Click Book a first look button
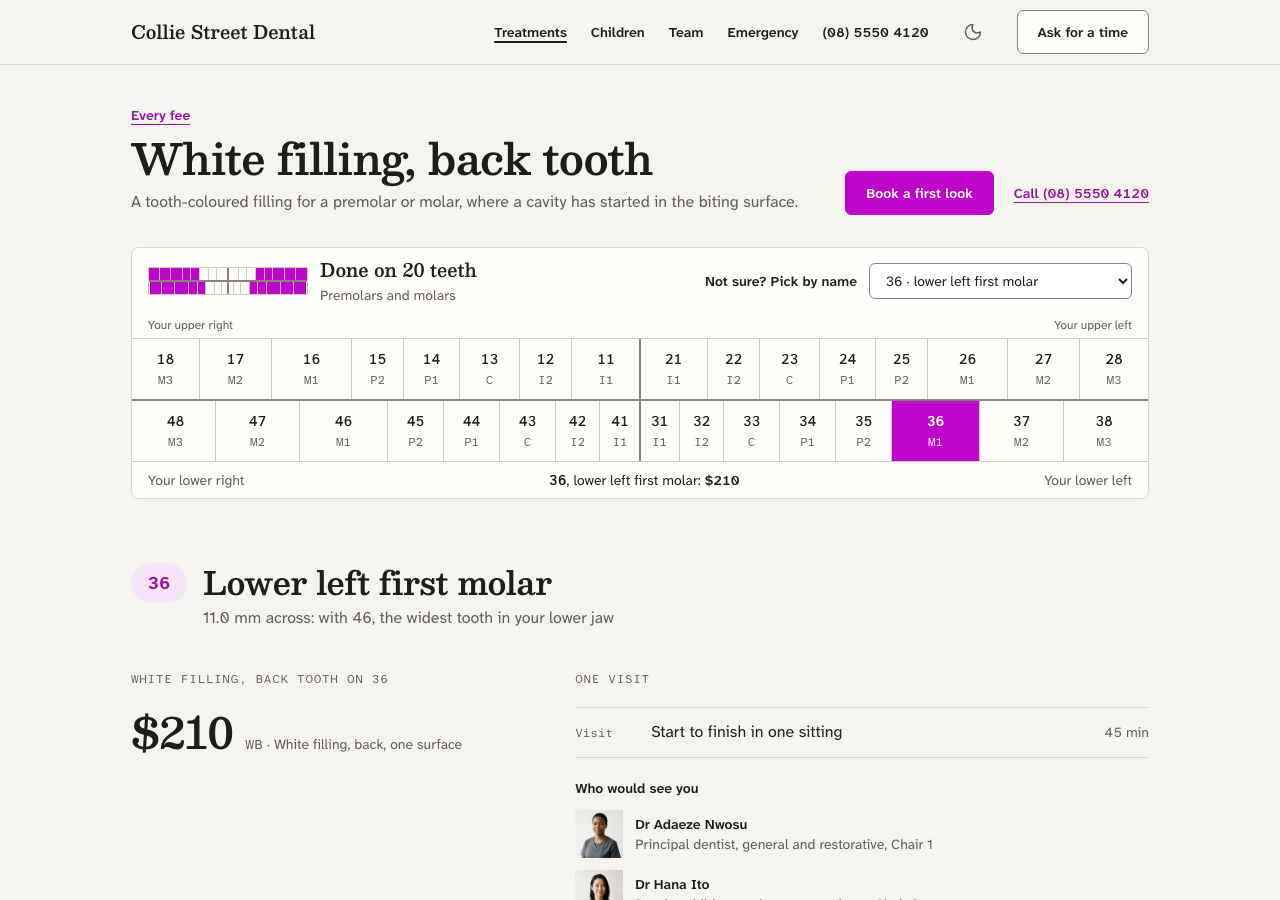 [919, 193]
